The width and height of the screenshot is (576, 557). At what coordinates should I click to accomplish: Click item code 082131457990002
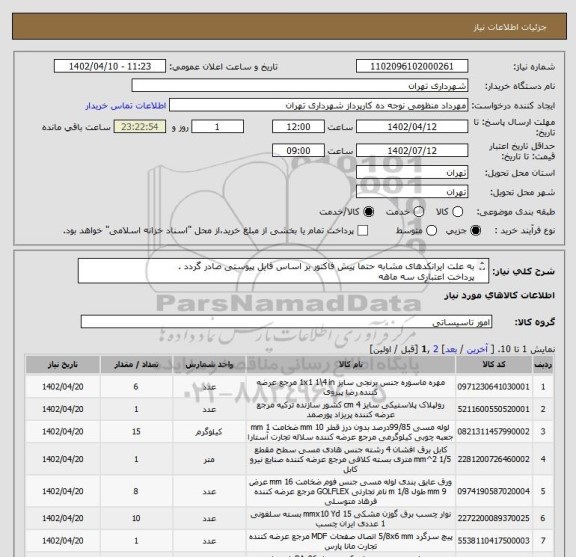[493, 431]
